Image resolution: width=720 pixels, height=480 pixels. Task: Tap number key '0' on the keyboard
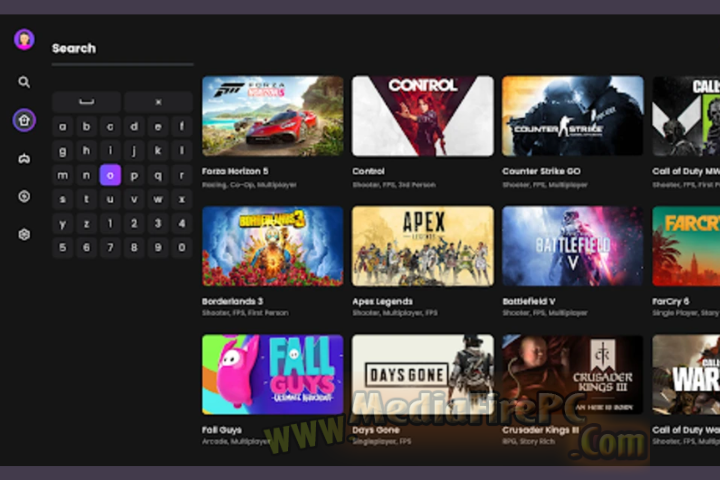pyautogui.click(x=182, y=248)
